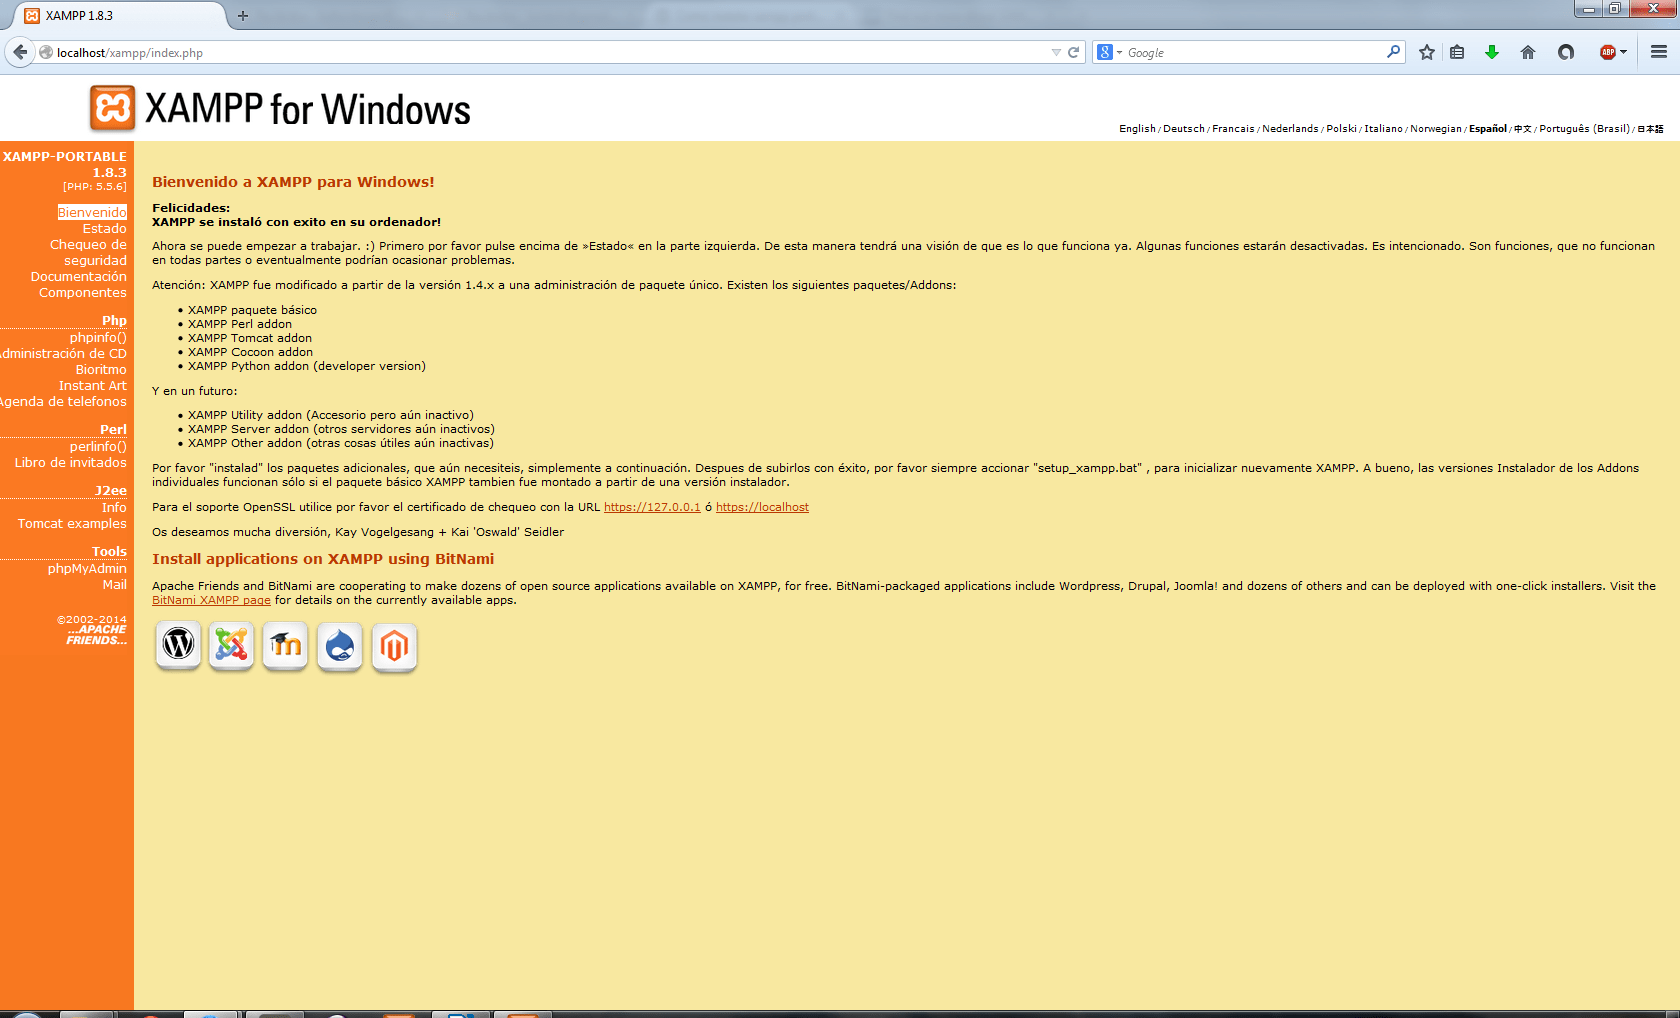Click the dark circular icon in toolbar

(x=1566, y=52)
